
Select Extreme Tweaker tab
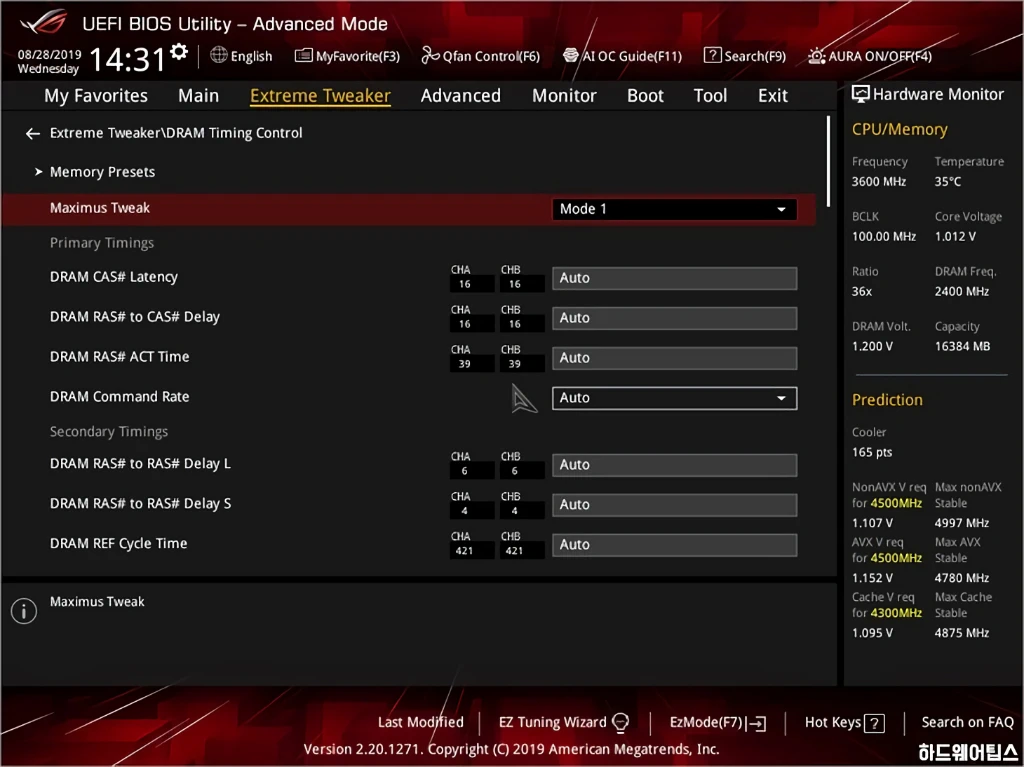tap(320, 95)
